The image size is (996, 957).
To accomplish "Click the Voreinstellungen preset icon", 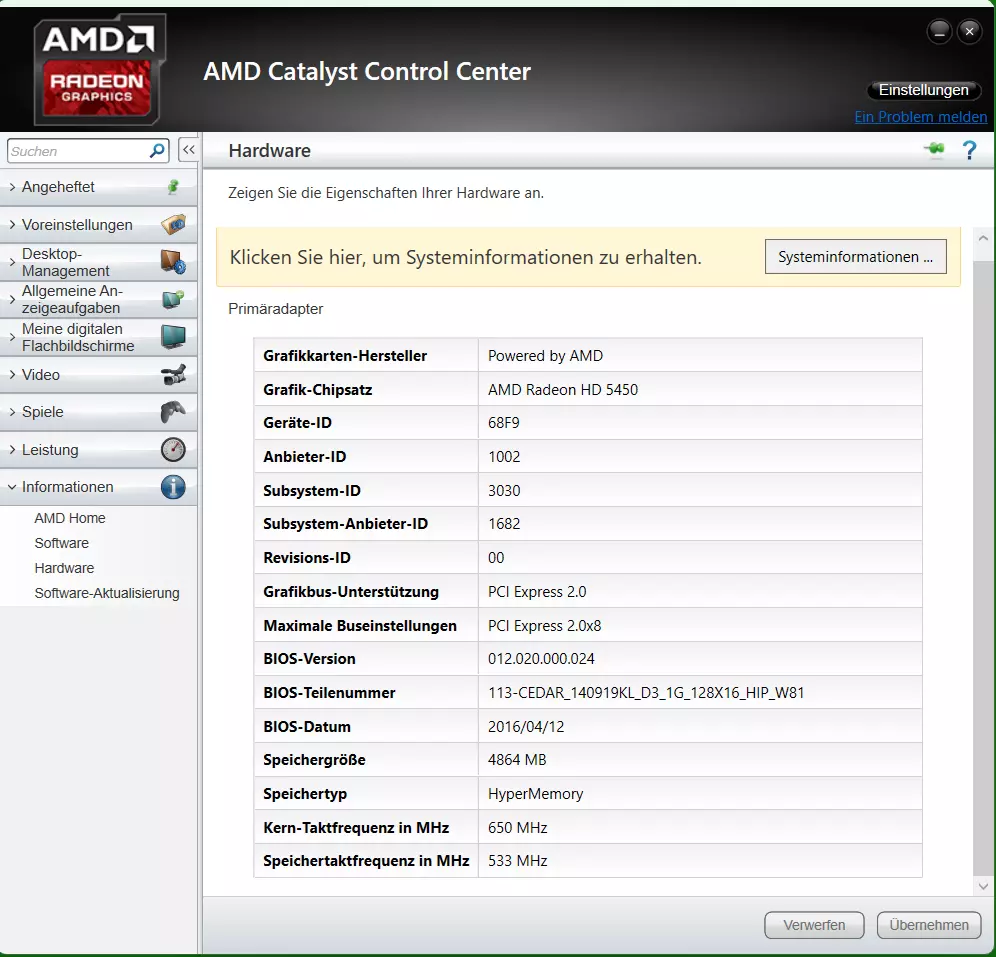I will tap(173, 224).
